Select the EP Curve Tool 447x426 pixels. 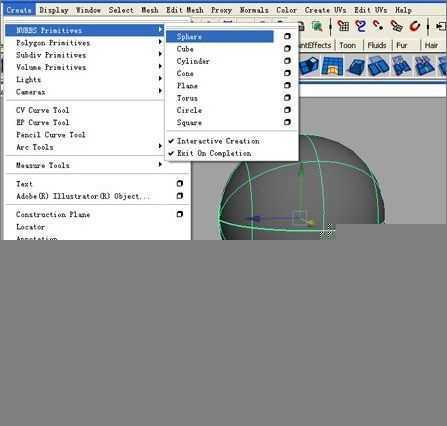click(x=43, y=122)
